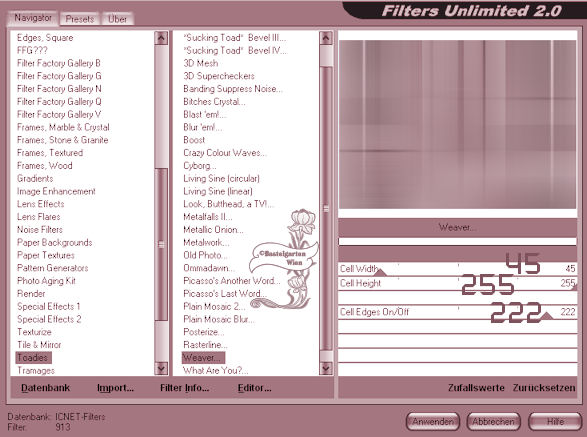
Task: Choose the Weaver filter in list
Action: point(203,358)
